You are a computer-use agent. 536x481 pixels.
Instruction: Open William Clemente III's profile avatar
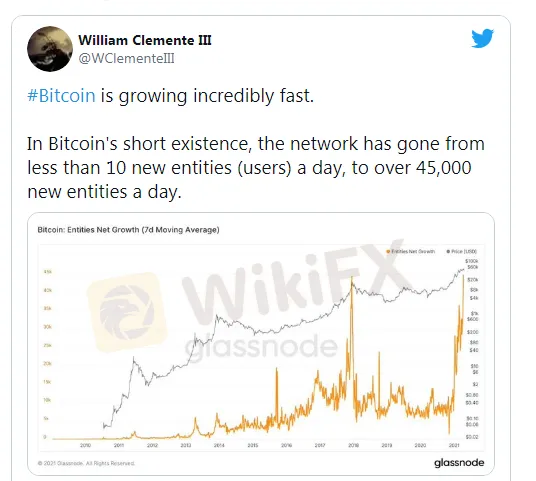point(50,49)
